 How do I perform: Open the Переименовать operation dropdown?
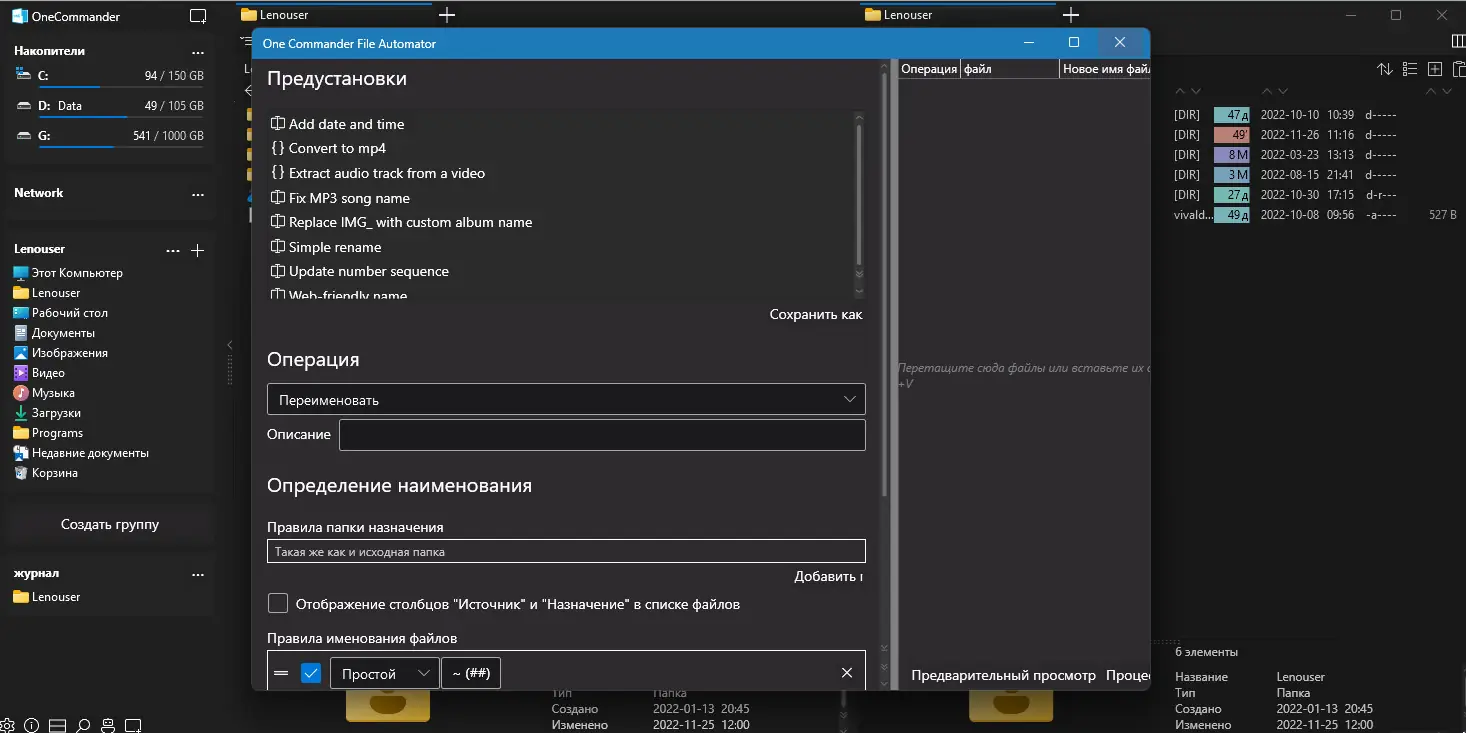566,399
